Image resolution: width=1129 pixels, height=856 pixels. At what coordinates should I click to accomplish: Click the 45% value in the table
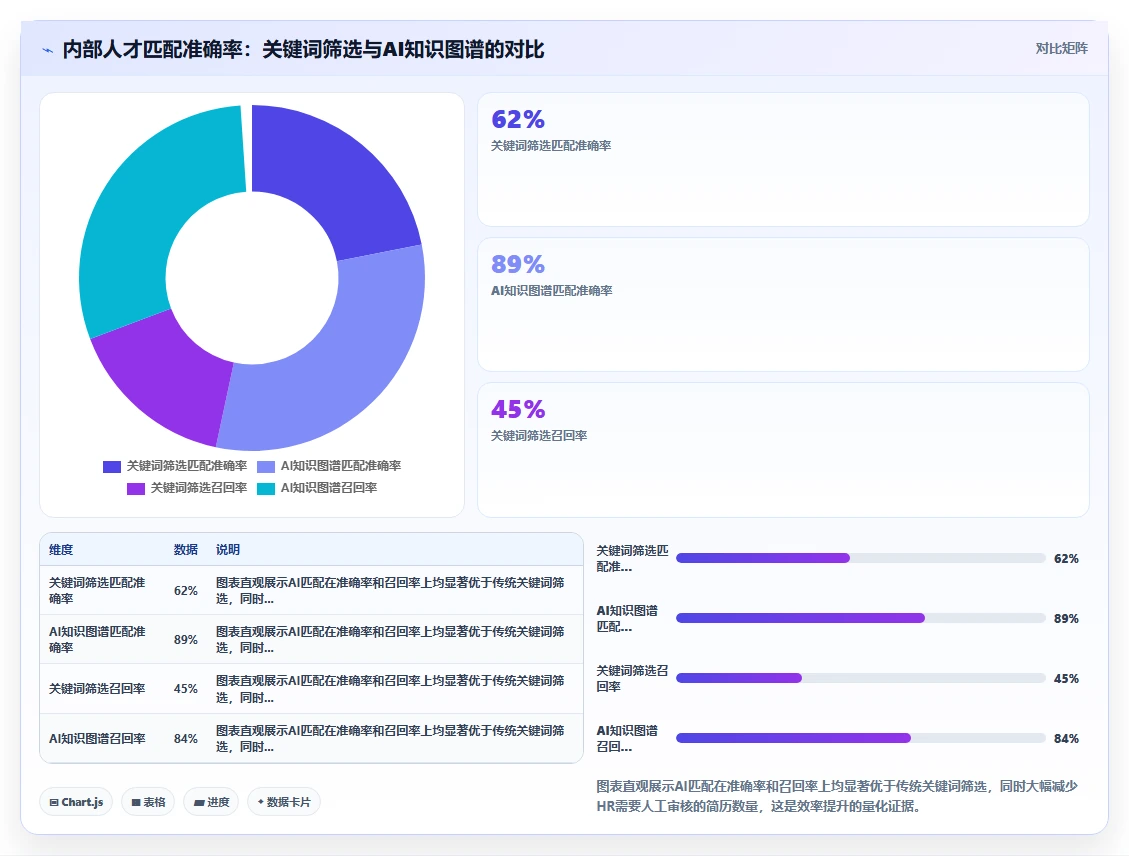point(186,688)
